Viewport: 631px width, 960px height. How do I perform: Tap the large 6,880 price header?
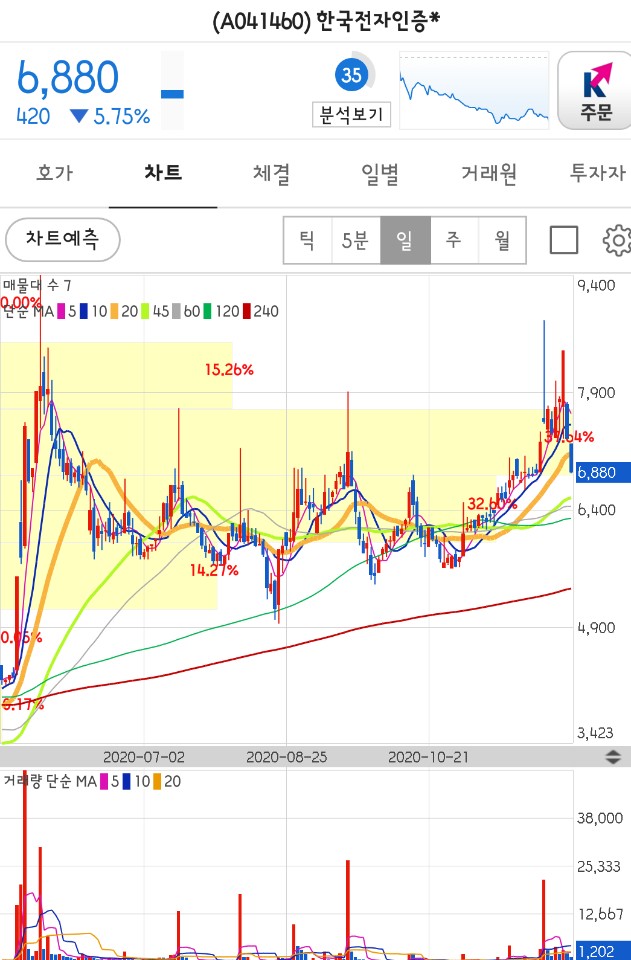(67, 78)
